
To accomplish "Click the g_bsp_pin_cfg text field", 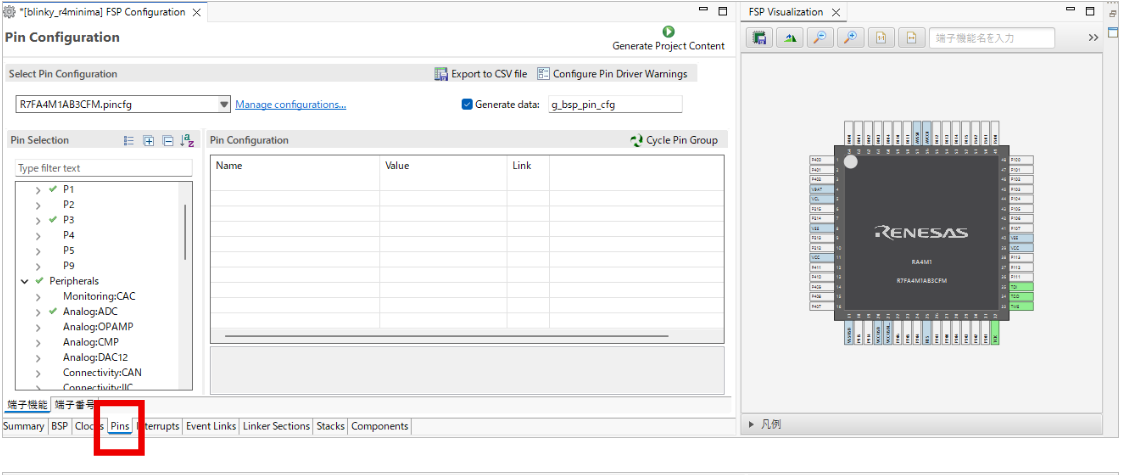I will (x=615, y=105).
